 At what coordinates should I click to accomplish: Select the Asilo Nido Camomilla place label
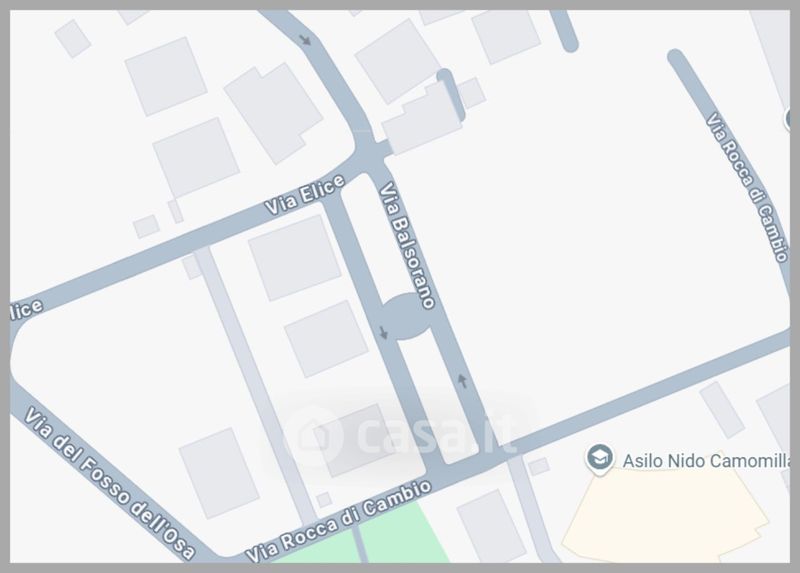706,461
